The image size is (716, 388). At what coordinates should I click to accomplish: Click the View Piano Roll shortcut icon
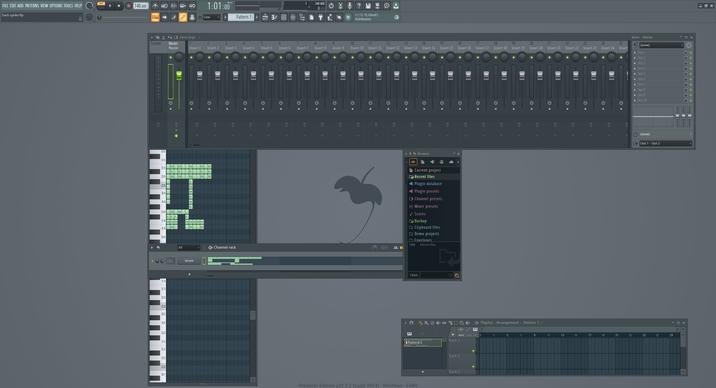(x=274, y=17)
